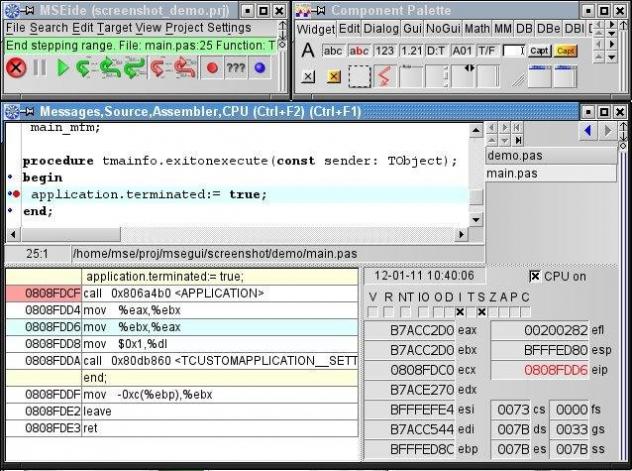Uncheck the 'CPU on' checkbox
Screen dimensions: 632x471
click(535, 276)
